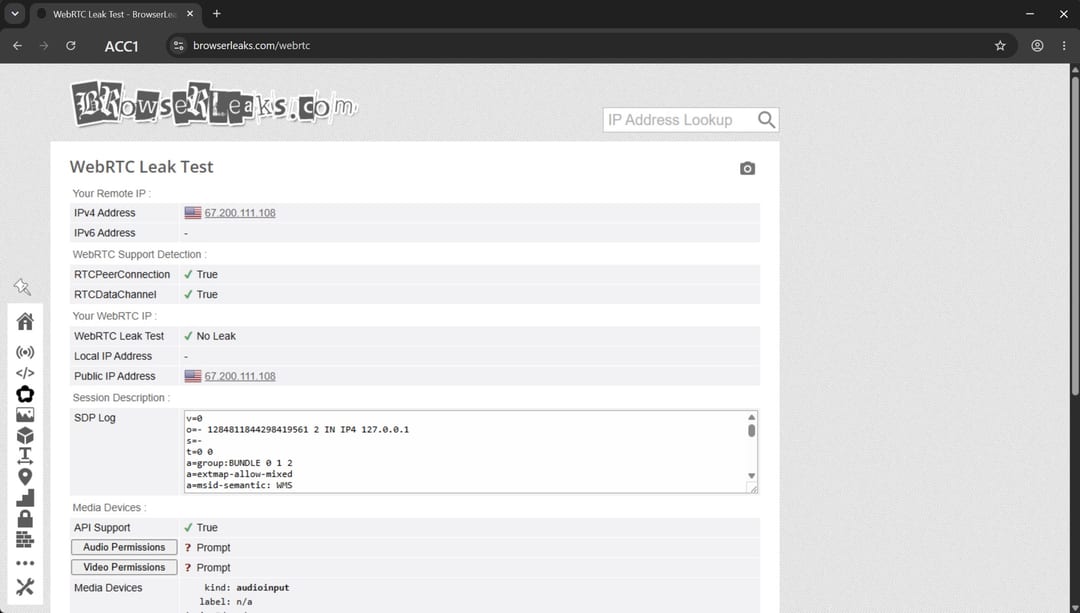Viewport: 1080px width, 613px height.
Task: Open the code brackets icon in sidebar
Action: [x=25, y=373]
